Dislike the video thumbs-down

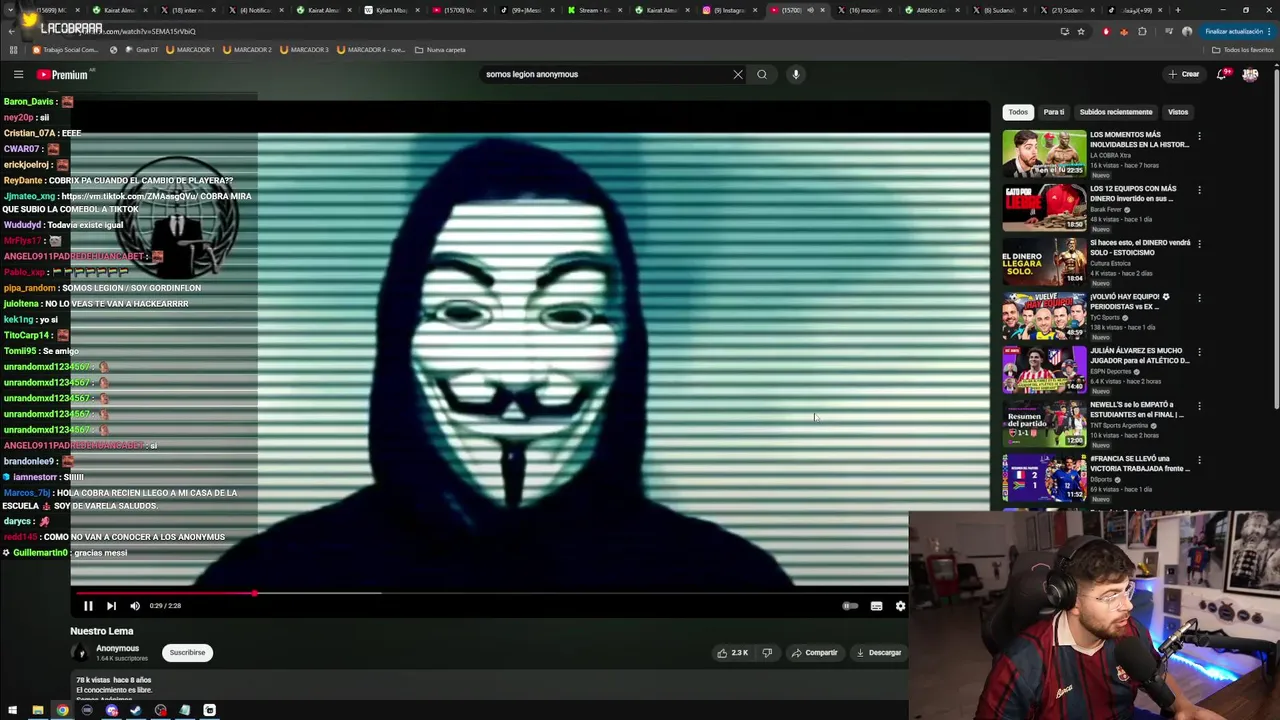[767, 653]
